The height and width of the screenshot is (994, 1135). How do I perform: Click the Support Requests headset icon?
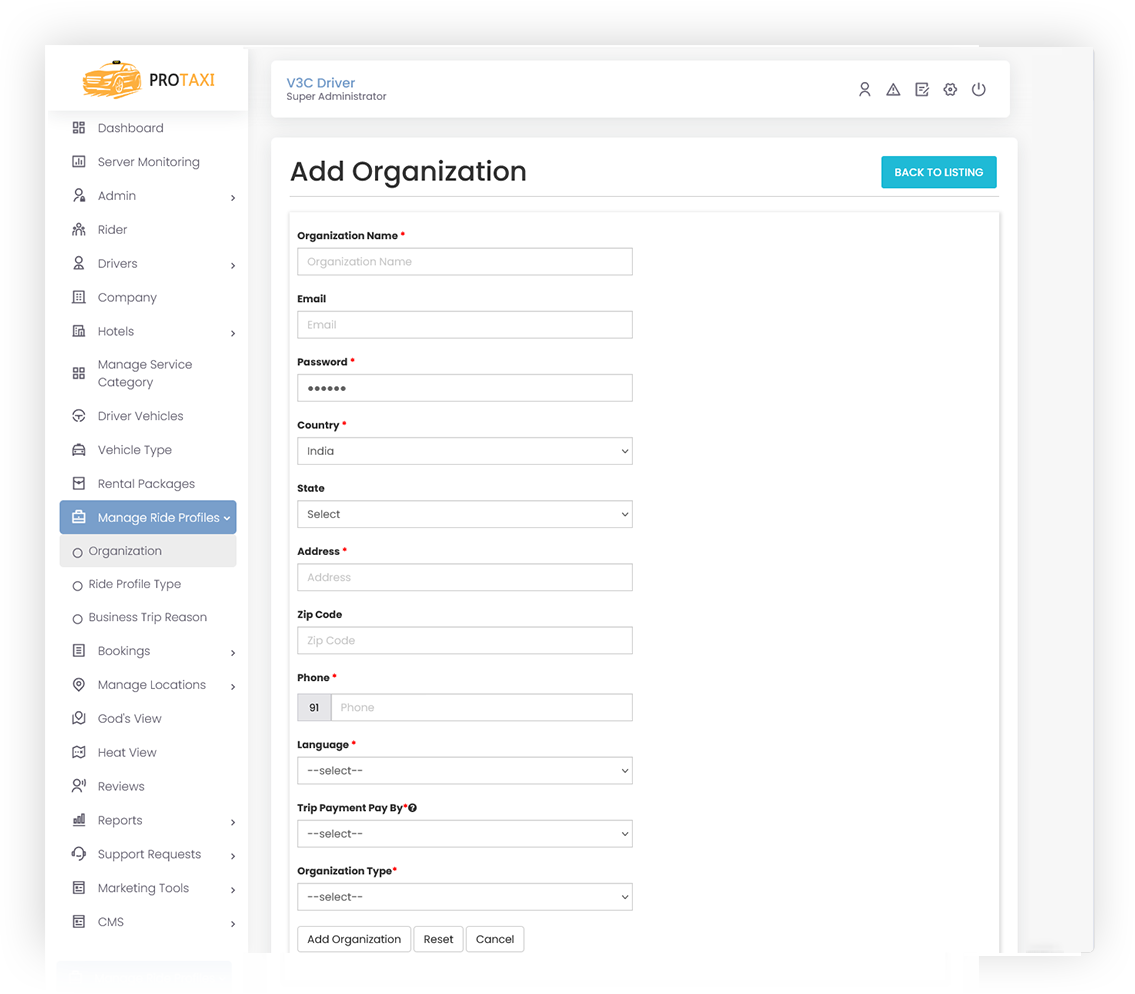click(79, 854)
